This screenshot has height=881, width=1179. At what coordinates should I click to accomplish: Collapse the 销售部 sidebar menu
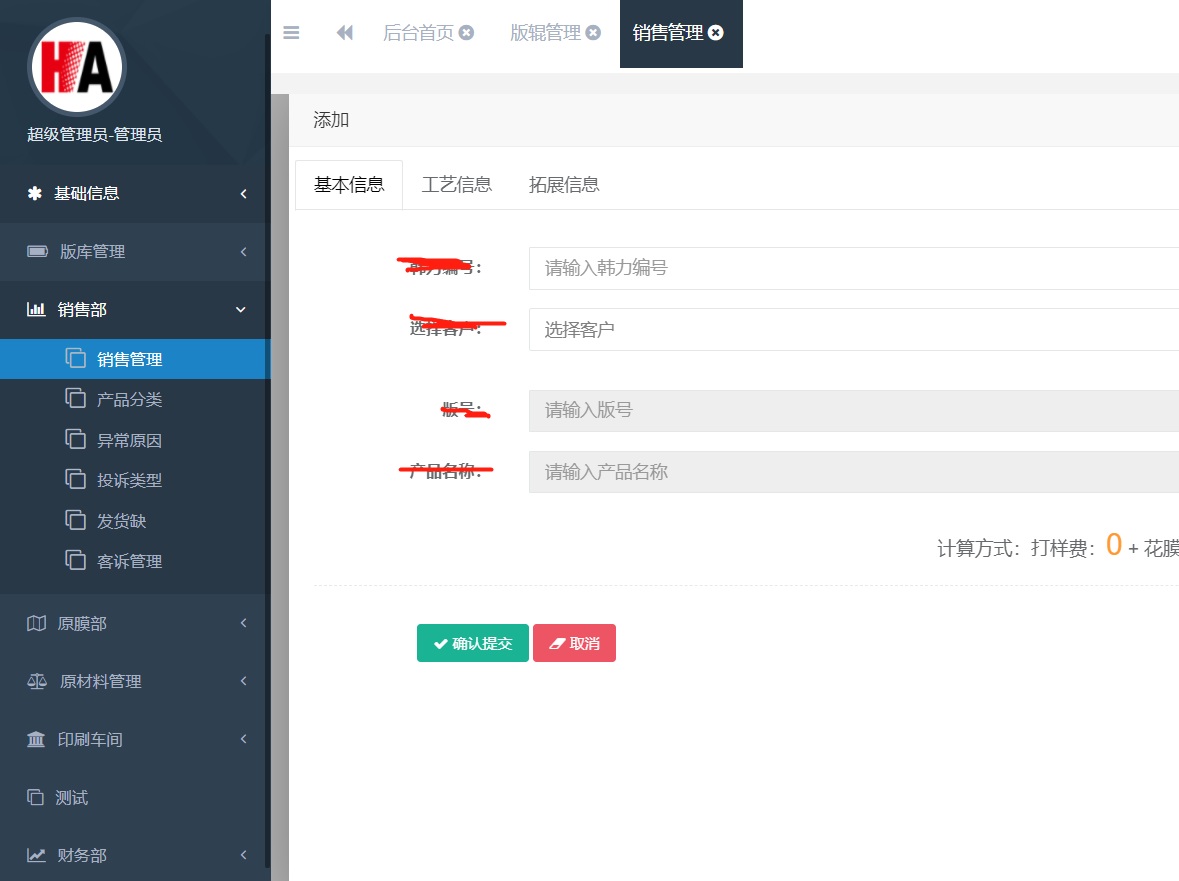(x=135, y=310)
